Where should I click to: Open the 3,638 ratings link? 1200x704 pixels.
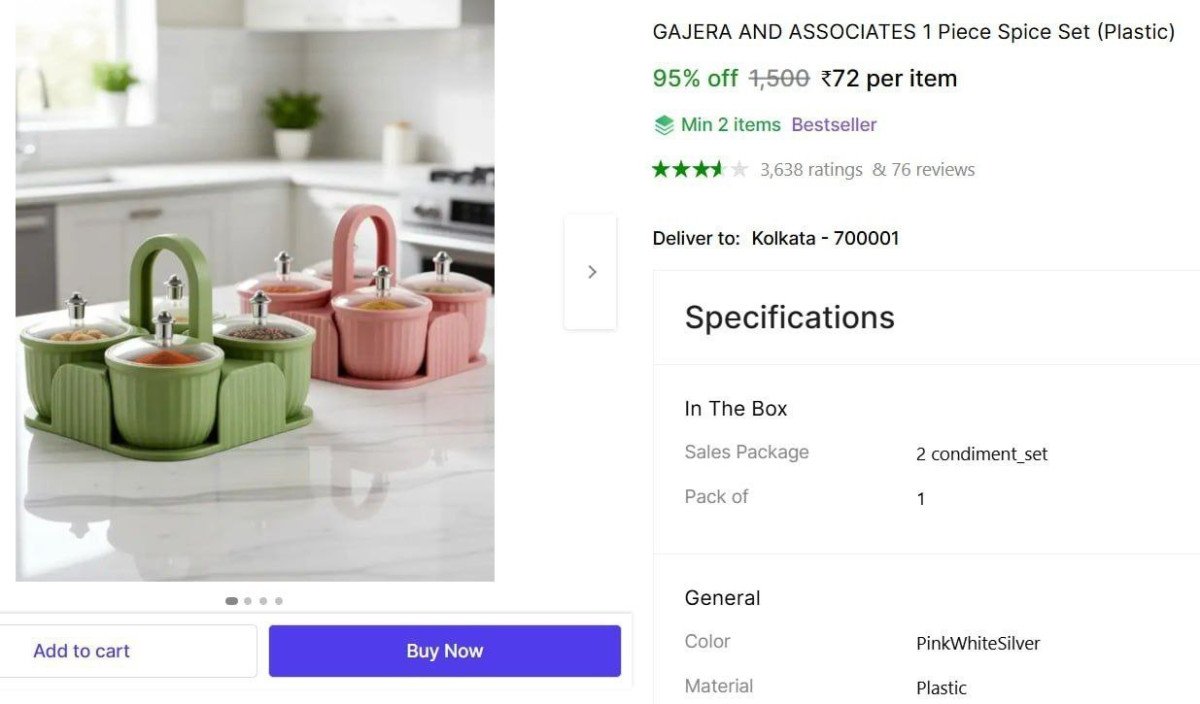click(x=811, y=170)
